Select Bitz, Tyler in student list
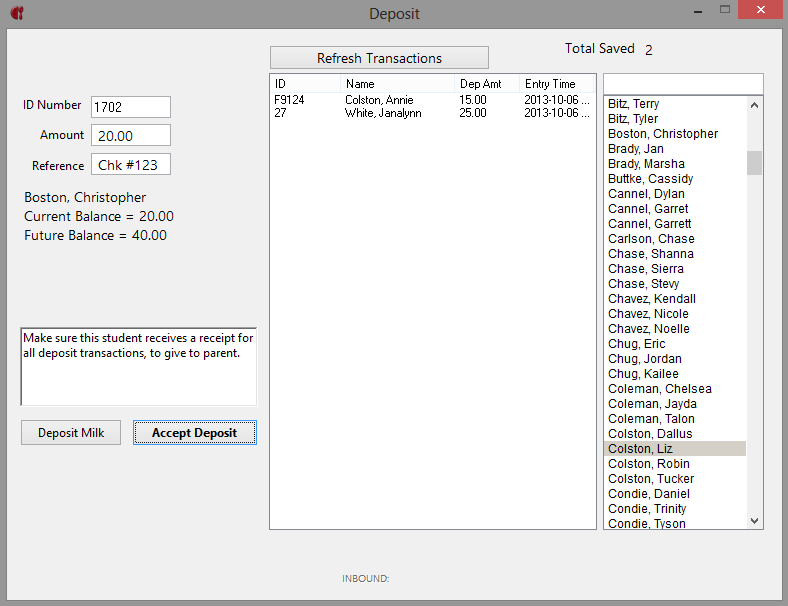Viewport: 788px width, 606px height. (x=674, y=119)
